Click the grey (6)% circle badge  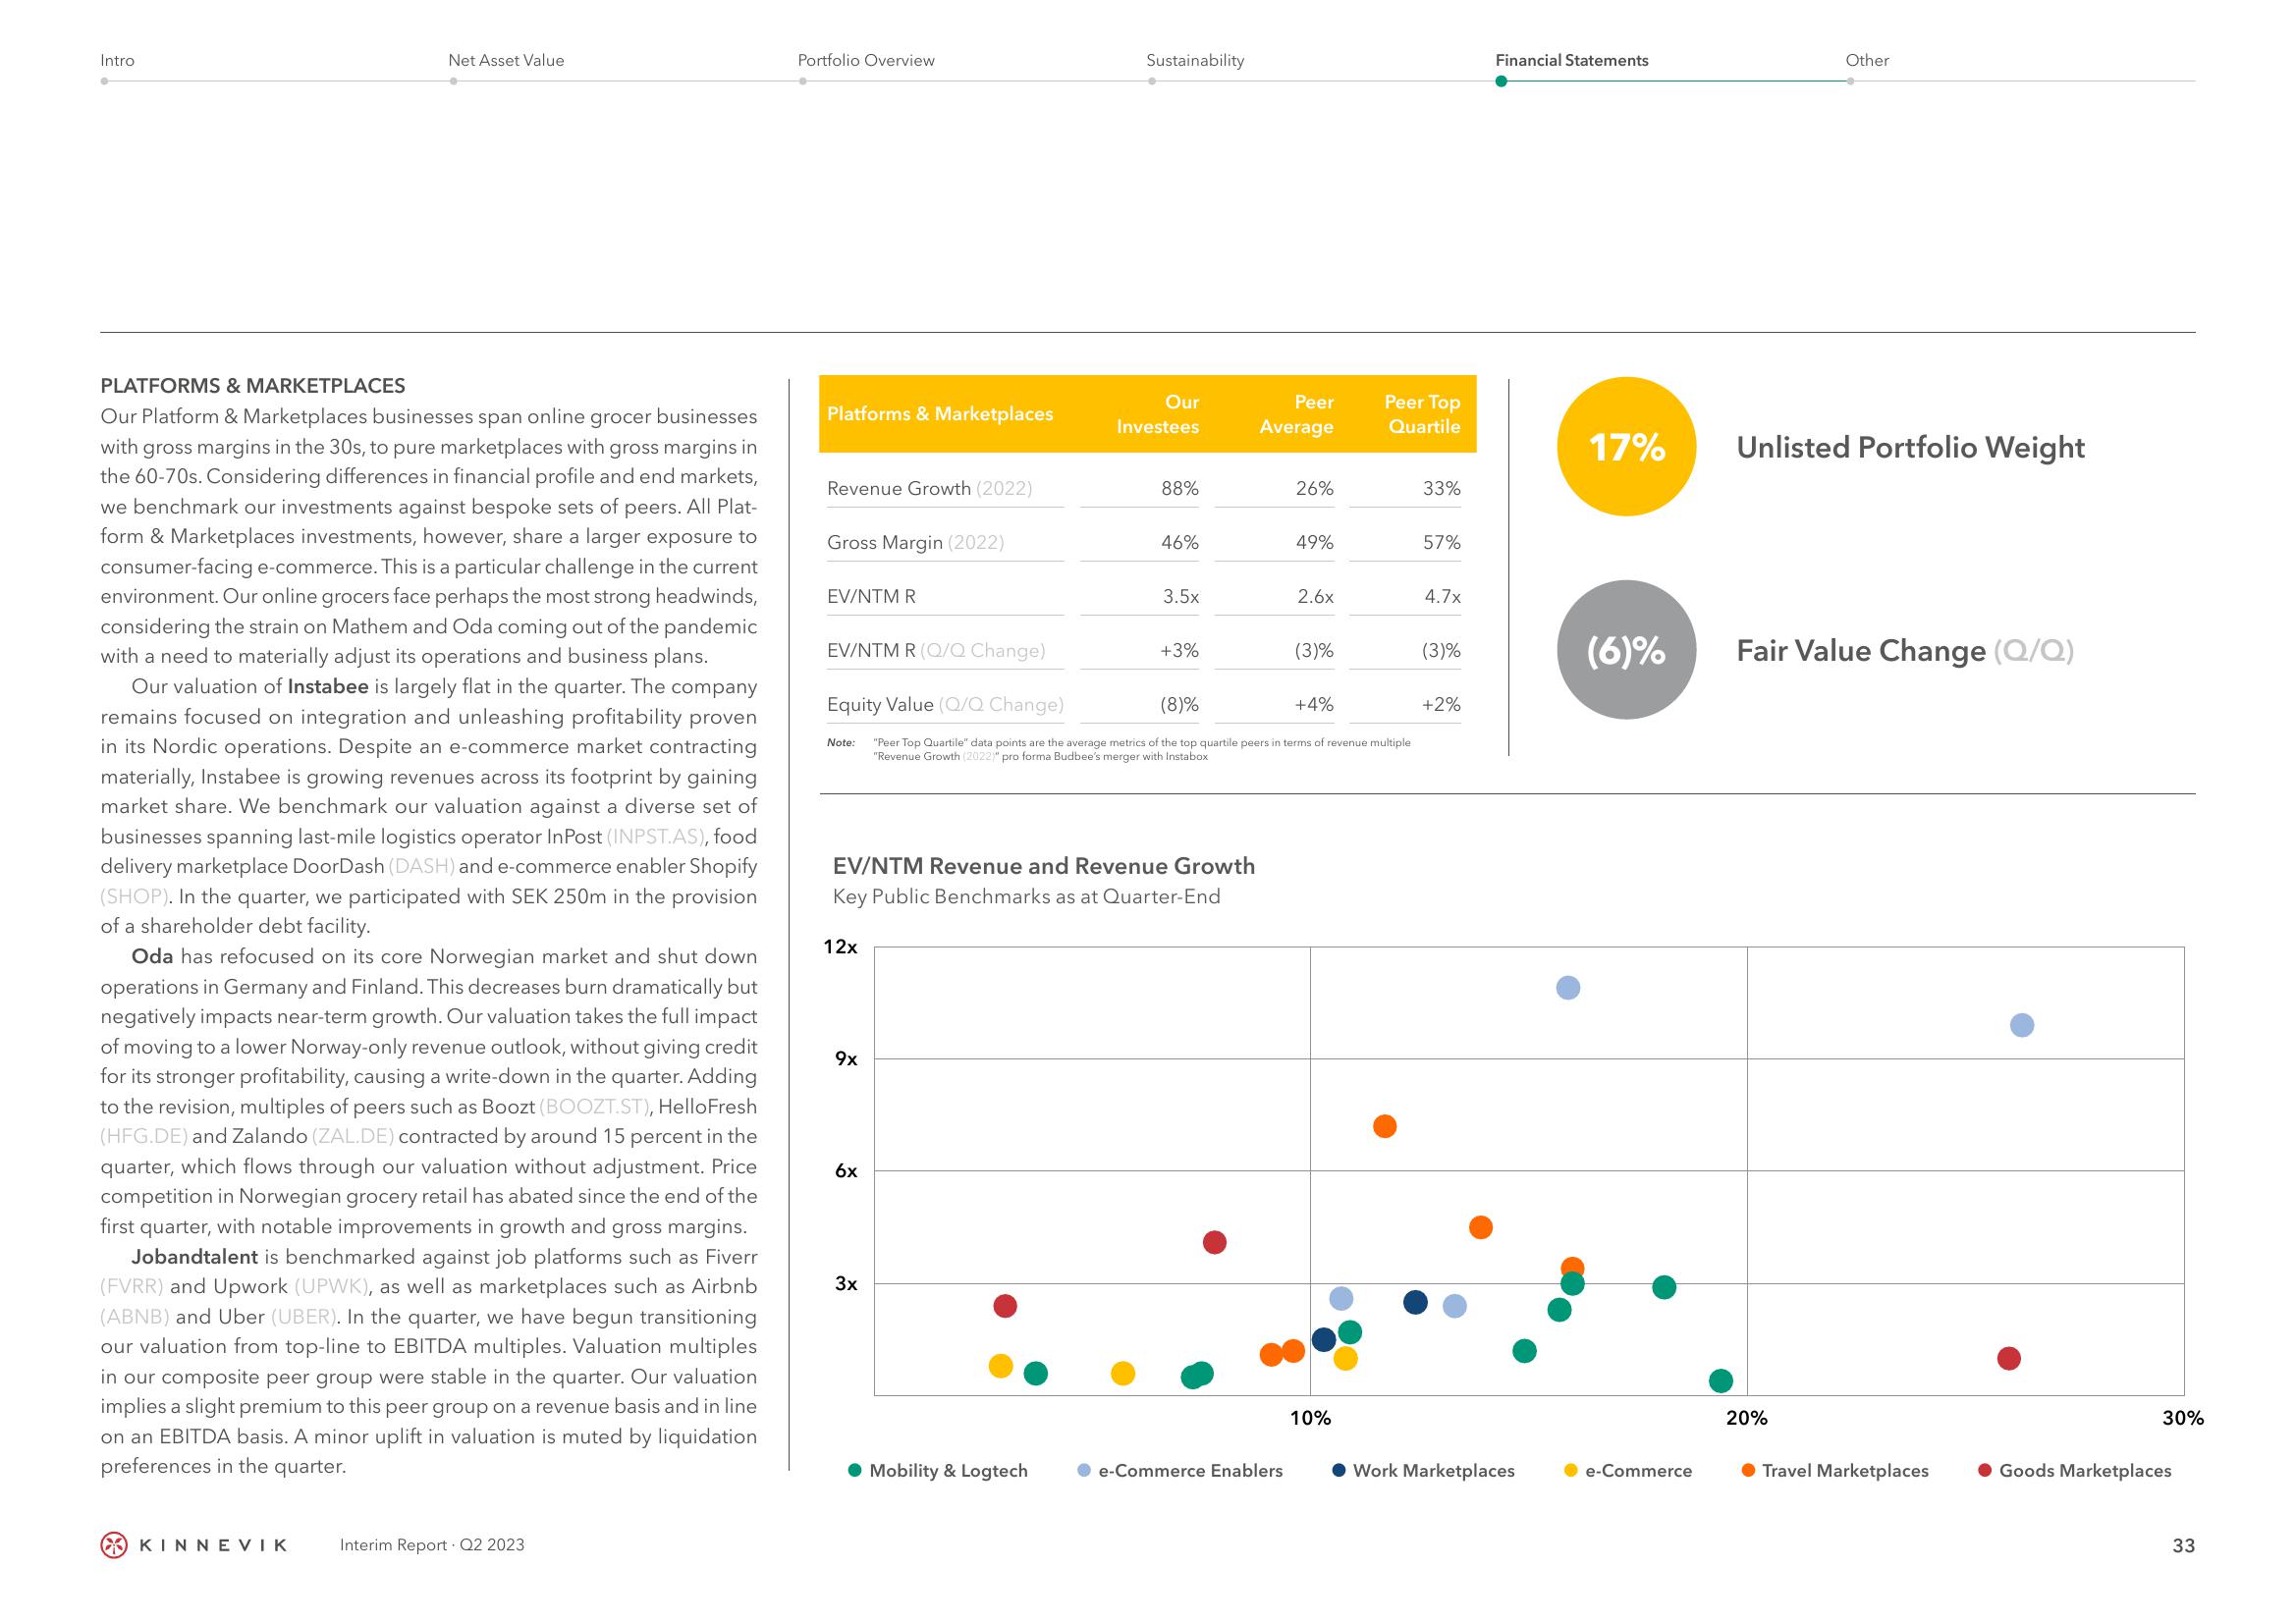[x=1626, y=650]
